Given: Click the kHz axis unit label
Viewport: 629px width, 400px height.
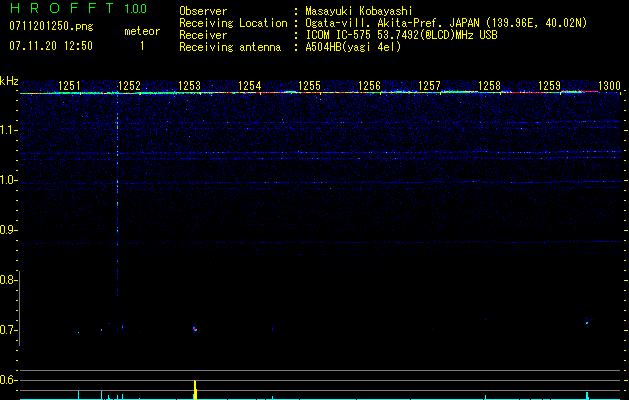Looking at the screenshot, I should point(9,80).
